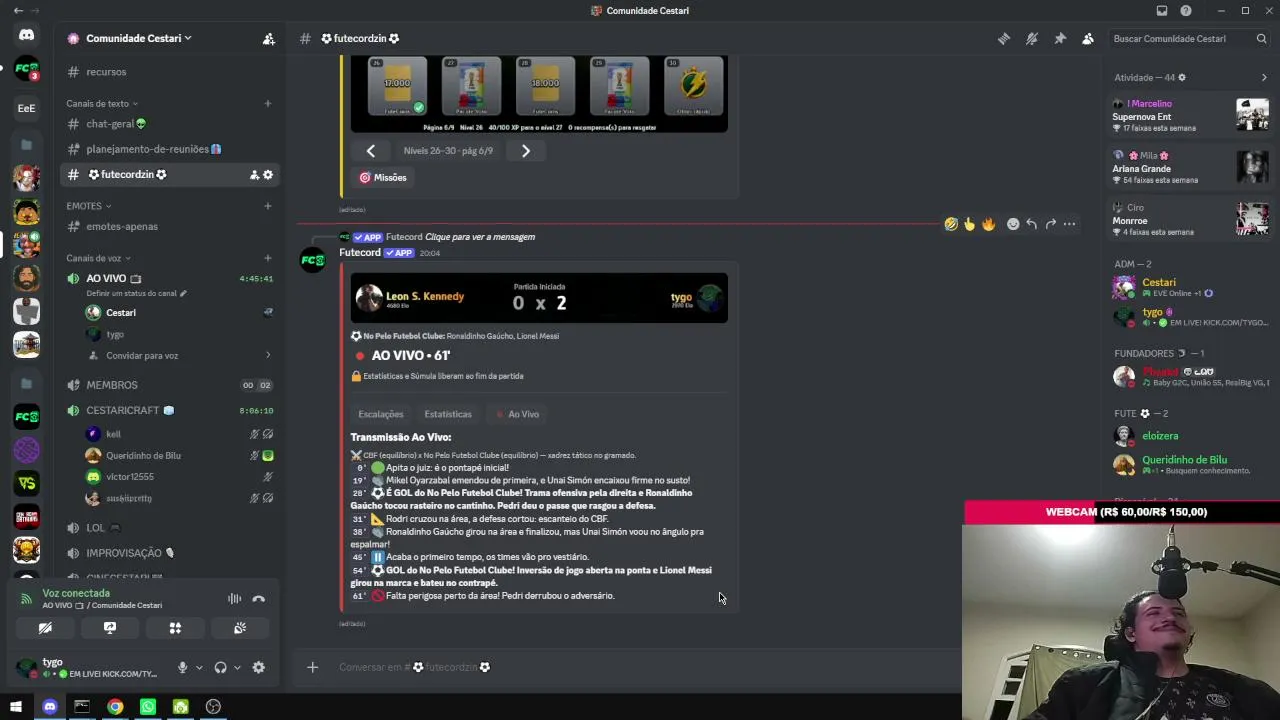Add reaction with emoji picker on message
Image resolution: width=1280 pixels, height=720 pixels.
[1013, 224]
